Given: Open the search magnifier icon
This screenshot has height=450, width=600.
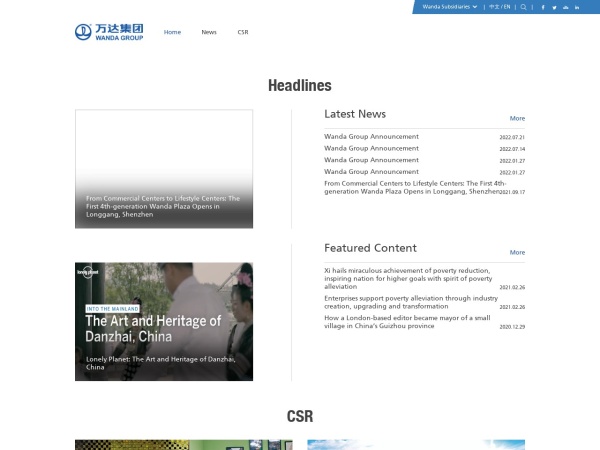Looking at the screenshot, I should tap(523, 7).
